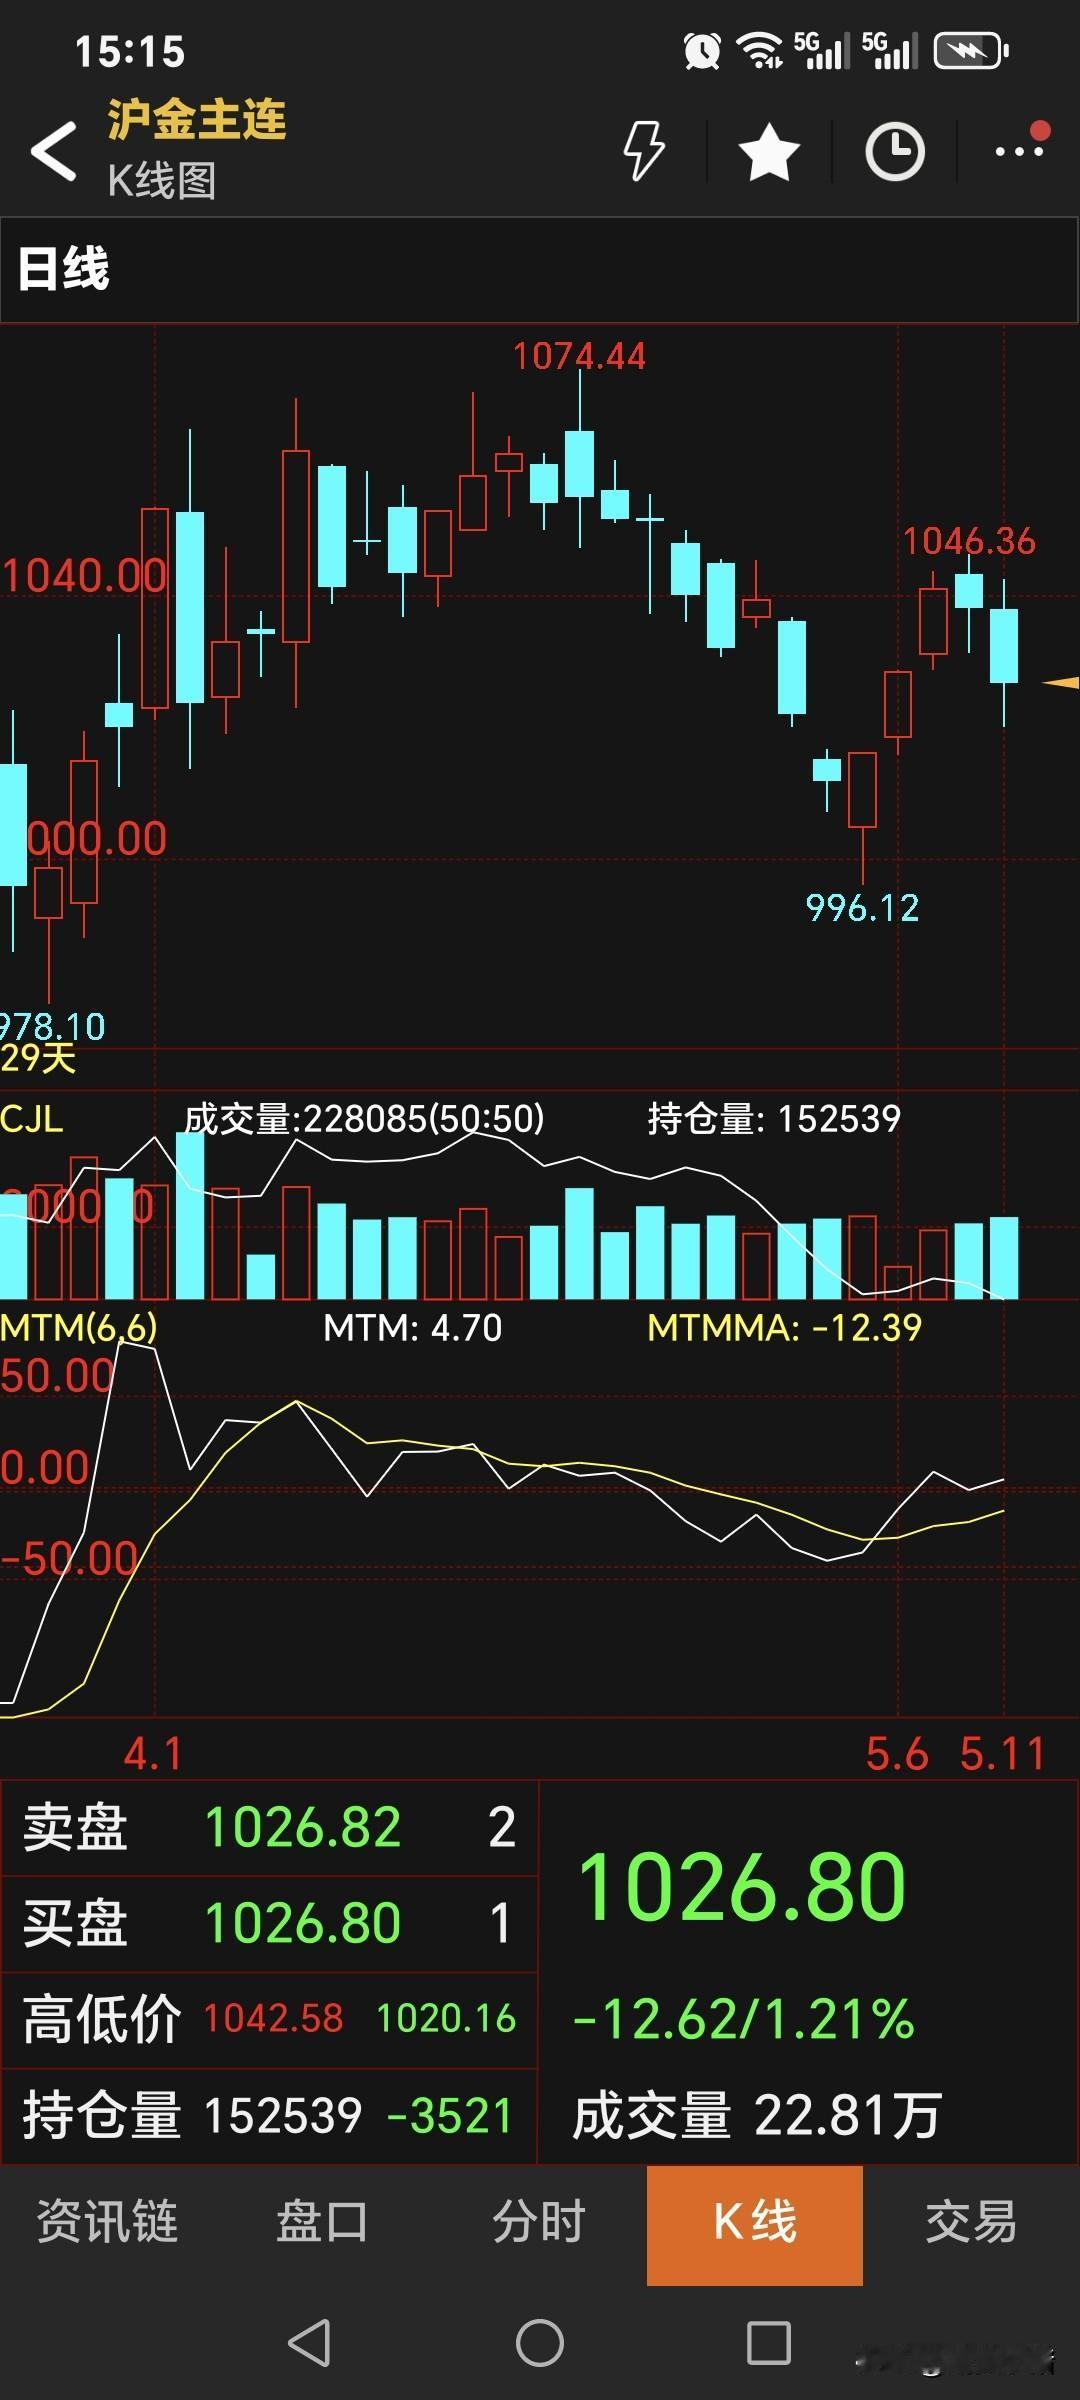Tap Android home circle button

540,2342
